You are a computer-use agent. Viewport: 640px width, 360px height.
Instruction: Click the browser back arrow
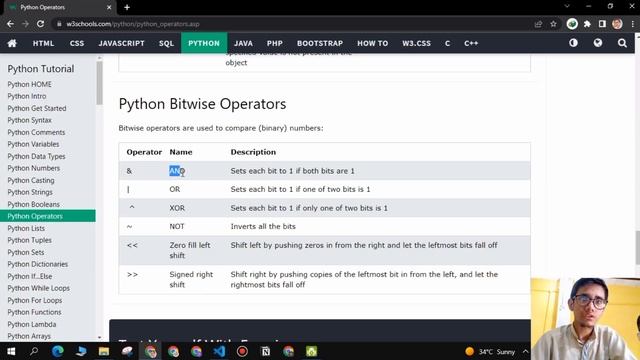pos(11,24)
